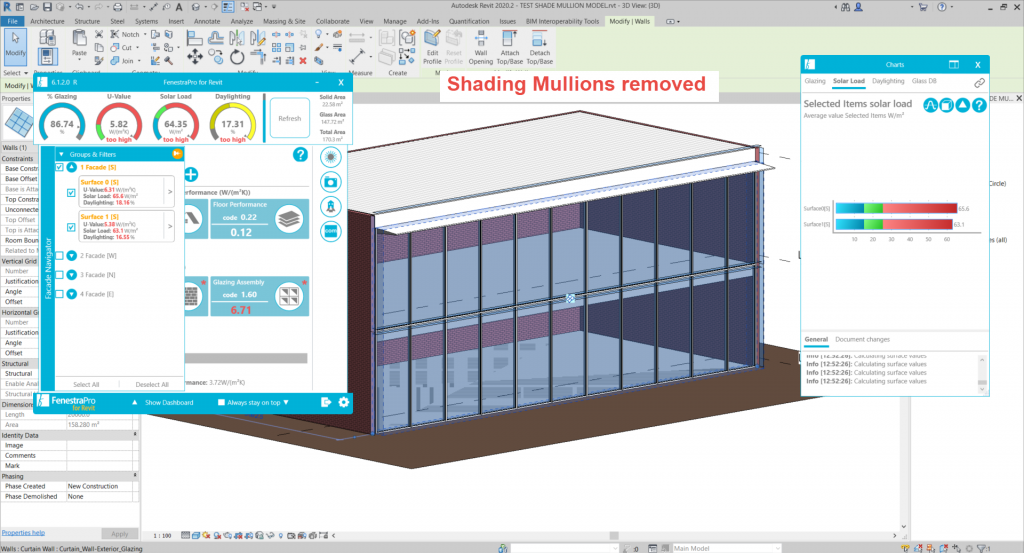Check the 2 Facade [W] checkbox
Viewport: 1024px width, 553px height.
(x=59, y=256)
